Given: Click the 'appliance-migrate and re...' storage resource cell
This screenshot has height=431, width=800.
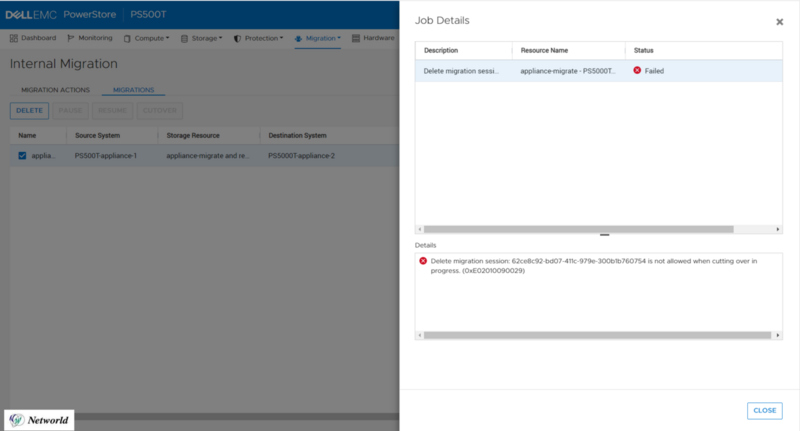Looking at the screenshot, I should tap(208, 156).
